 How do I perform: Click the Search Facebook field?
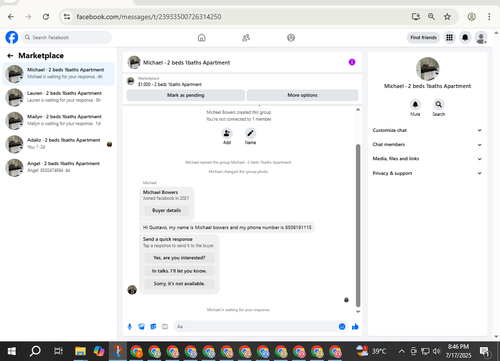(x=67, y=37)
